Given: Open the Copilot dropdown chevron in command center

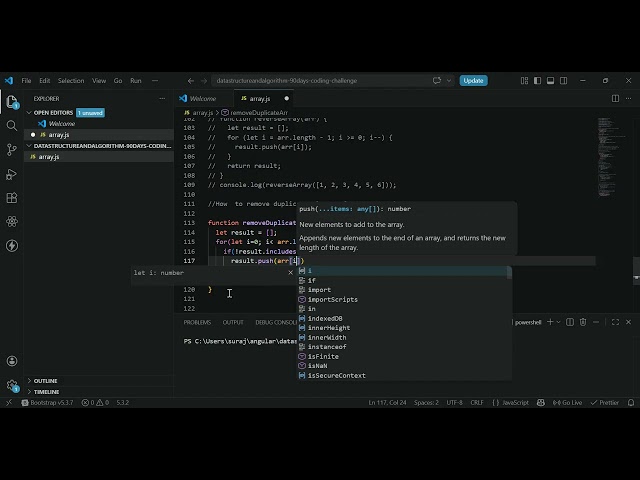Looking at the screenshot, I should [x=449, y=80].
